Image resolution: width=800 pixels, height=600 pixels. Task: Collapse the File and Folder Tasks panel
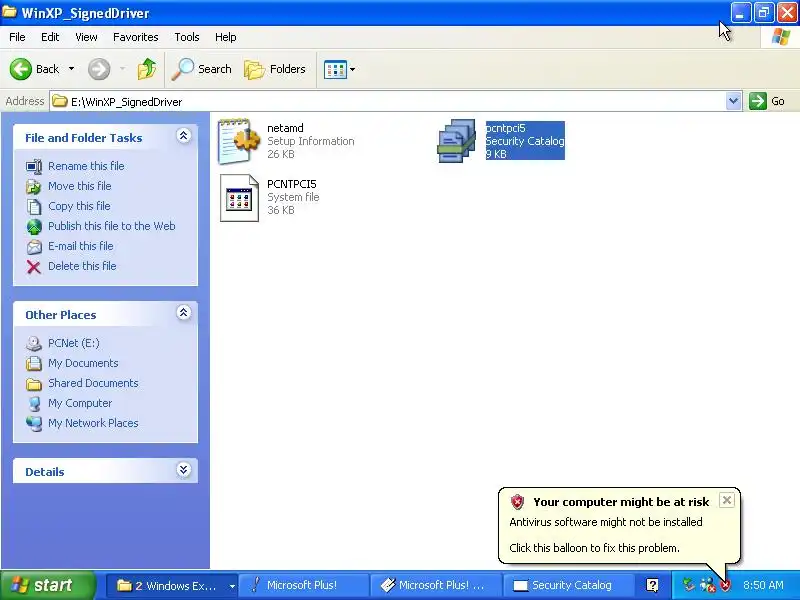coord(184,135)
